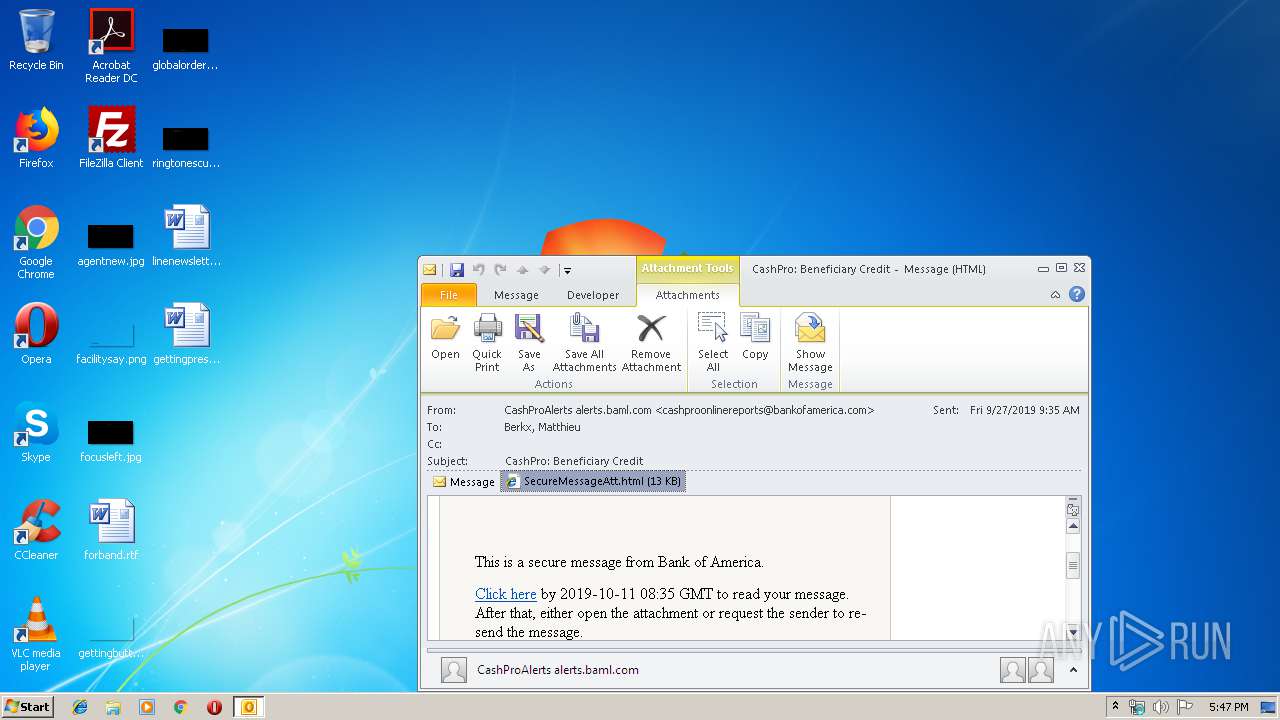Screen dimensions: 1280x720
Task: Select the forband.rtf file on the desktop
Action: 111,530
